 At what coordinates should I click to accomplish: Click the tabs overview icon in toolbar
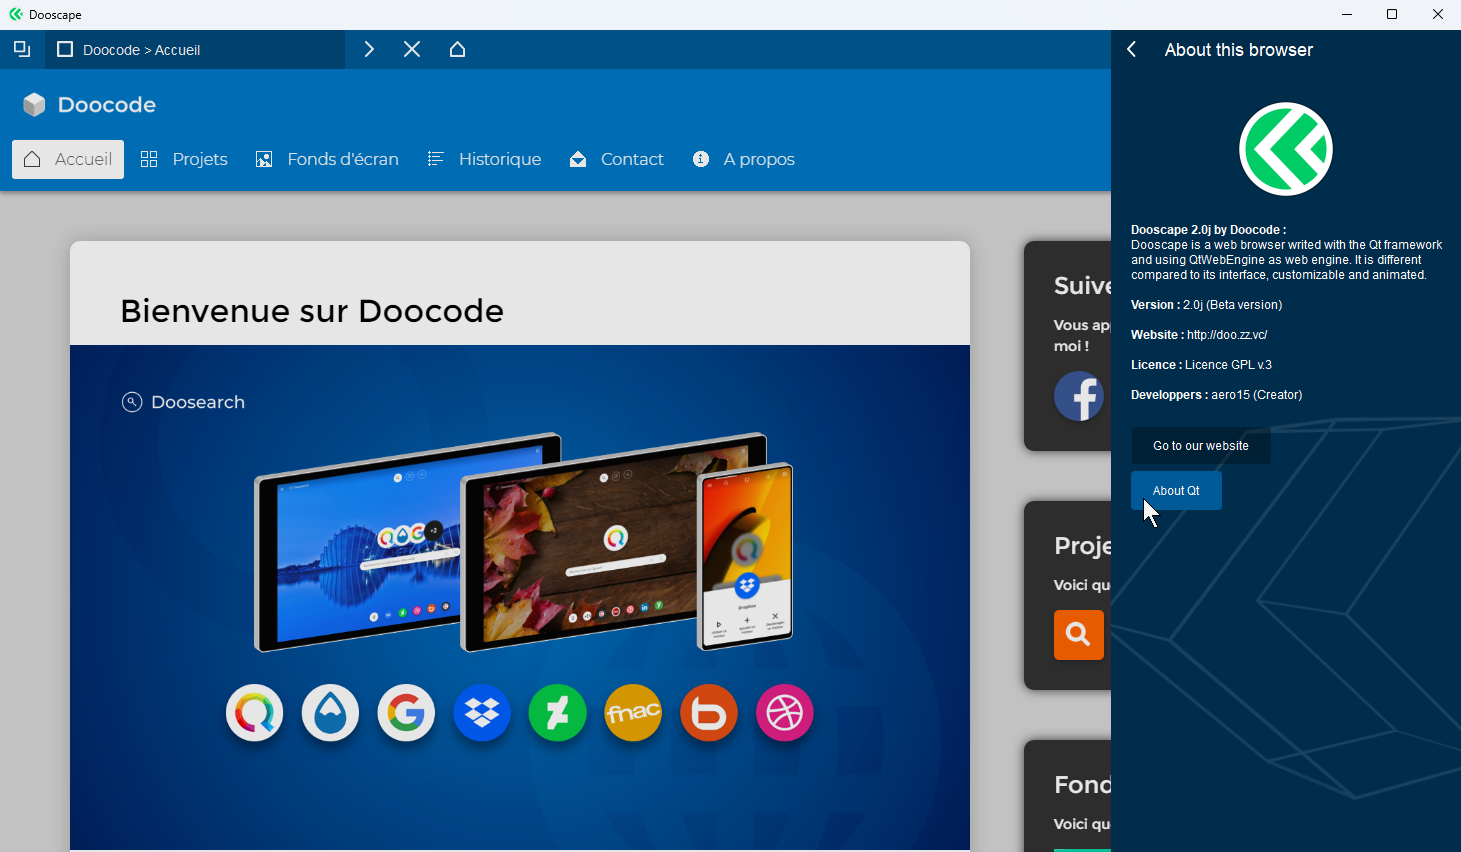(x=22, y=49)
